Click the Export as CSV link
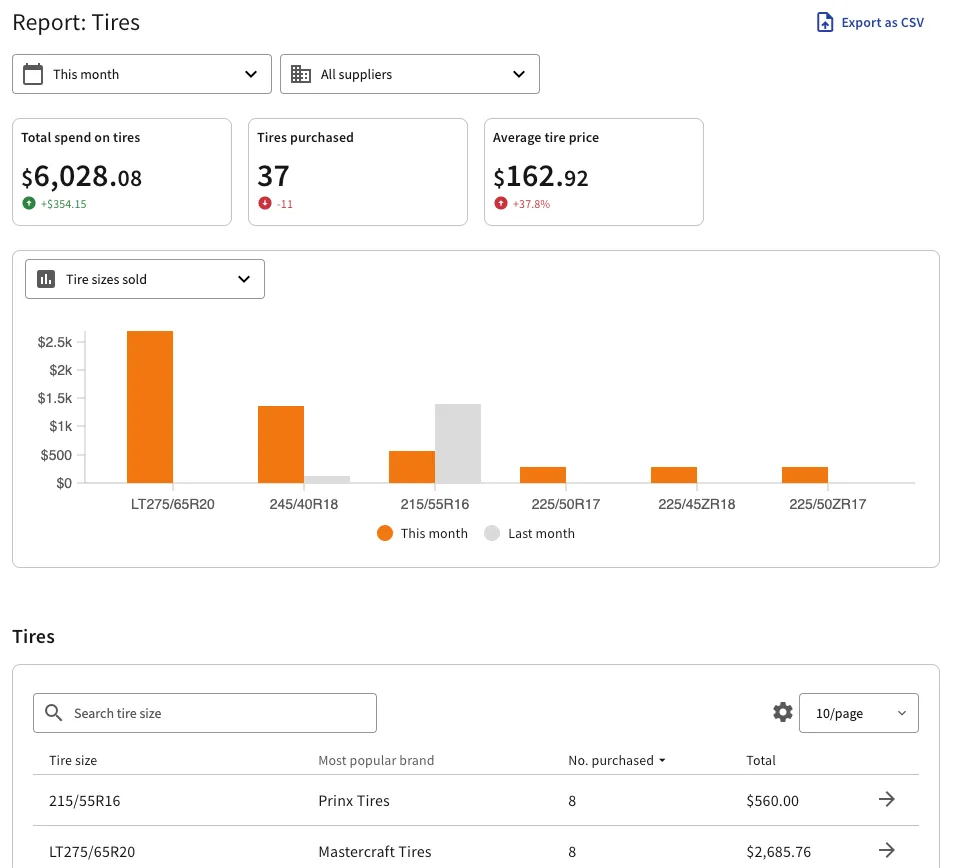953x868 pixels. tap(881, 23)
